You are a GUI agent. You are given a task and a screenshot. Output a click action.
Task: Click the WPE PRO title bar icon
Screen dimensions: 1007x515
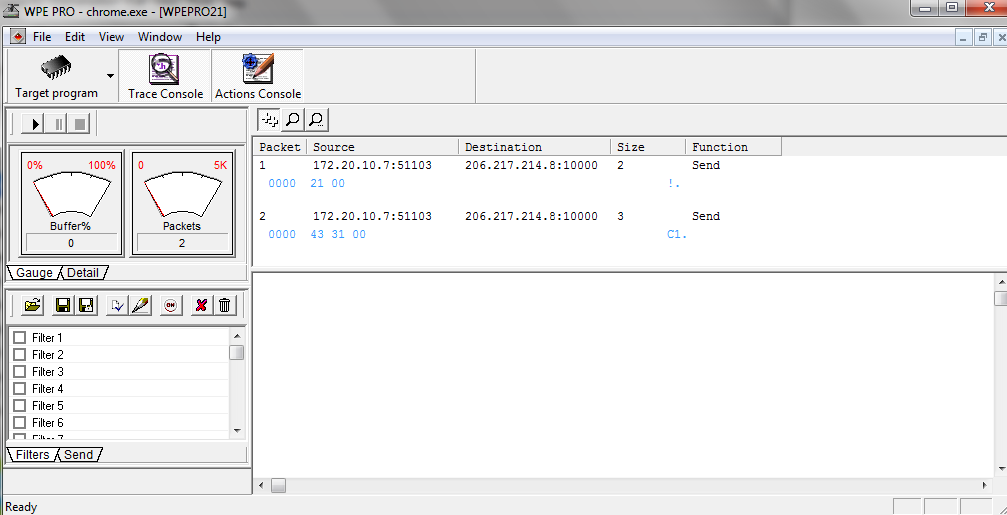pos(11,10)
